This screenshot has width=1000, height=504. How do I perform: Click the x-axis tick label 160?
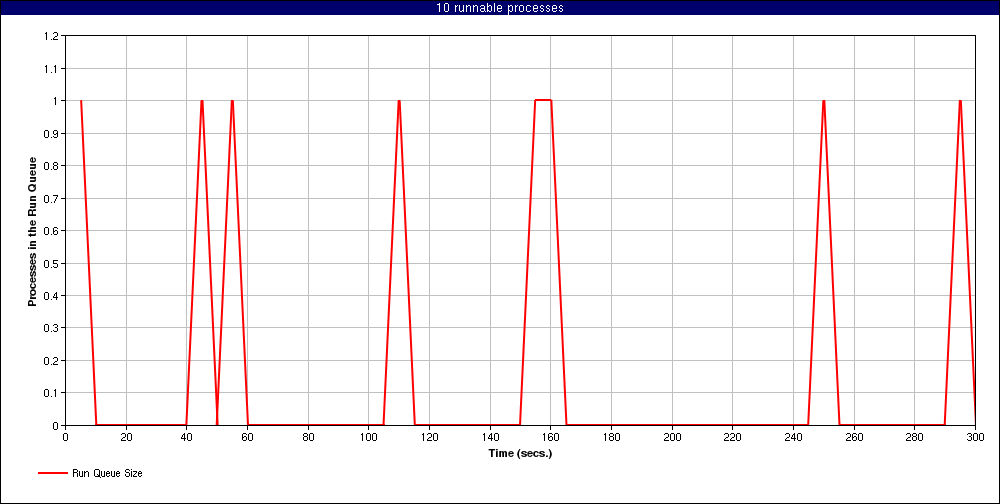551,437
